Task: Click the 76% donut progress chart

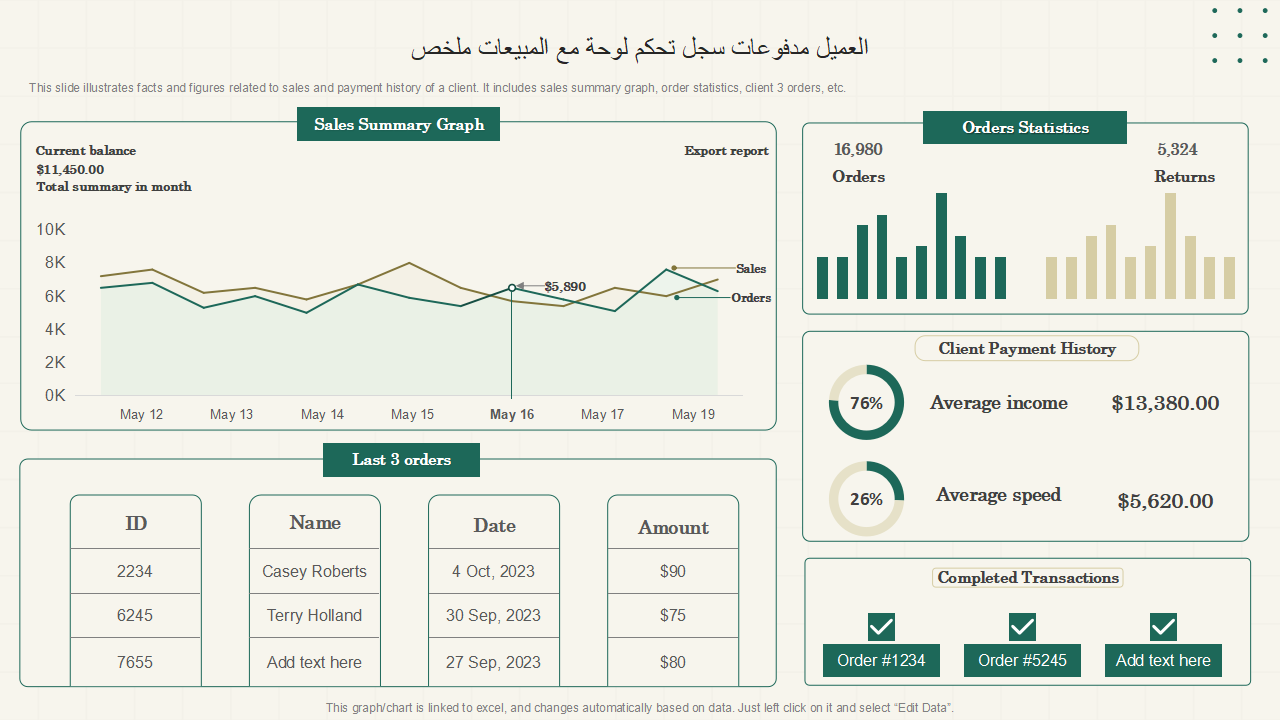Action: click(866, 403)
